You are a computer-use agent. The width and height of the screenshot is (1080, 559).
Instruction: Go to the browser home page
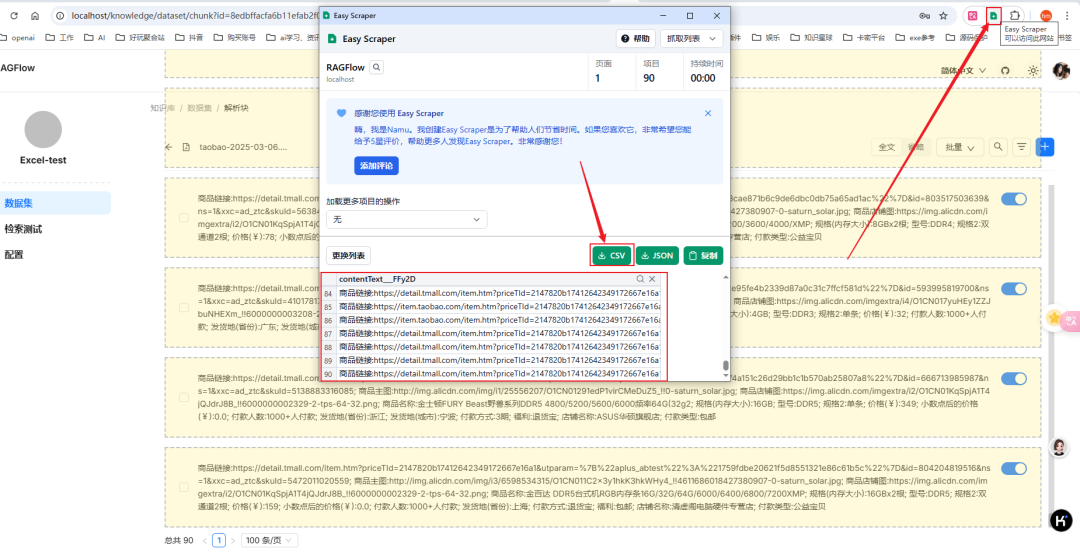click(x=35, y=16)
